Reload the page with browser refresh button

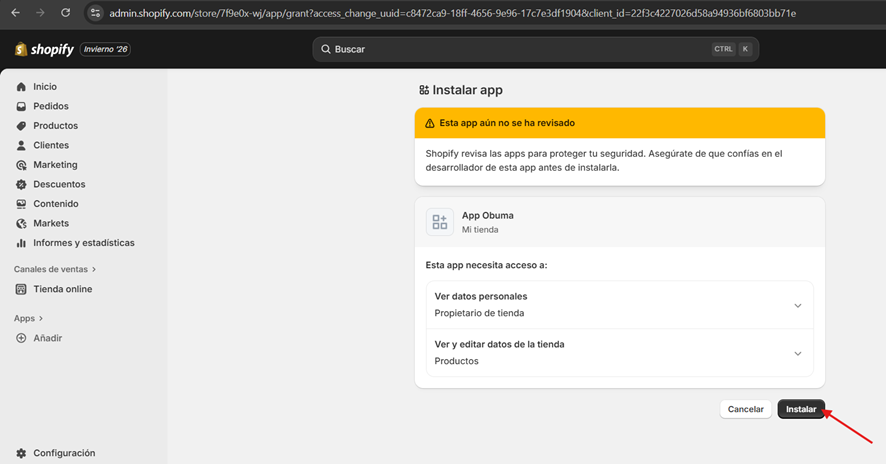click(66, 13)
